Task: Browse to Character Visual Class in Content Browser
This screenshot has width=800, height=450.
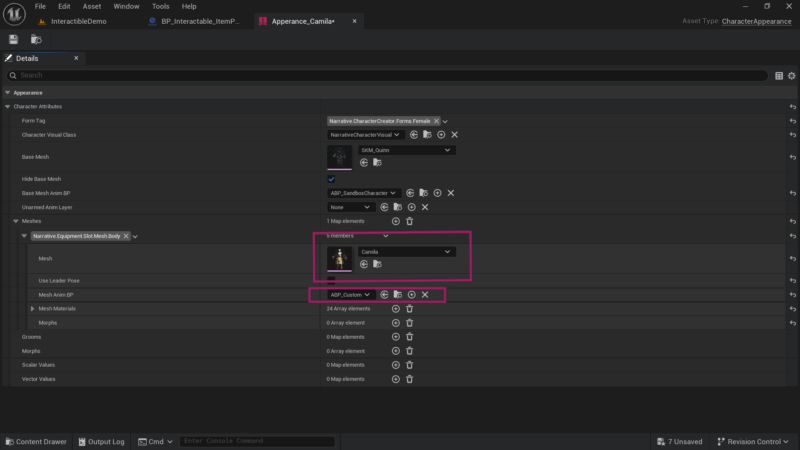Action: (x=427, y=135)
